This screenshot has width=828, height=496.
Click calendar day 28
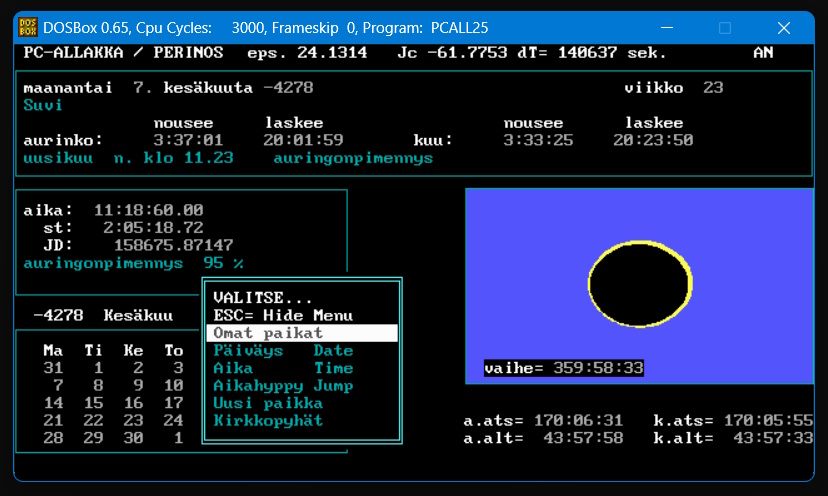click(x=53, y=437)
